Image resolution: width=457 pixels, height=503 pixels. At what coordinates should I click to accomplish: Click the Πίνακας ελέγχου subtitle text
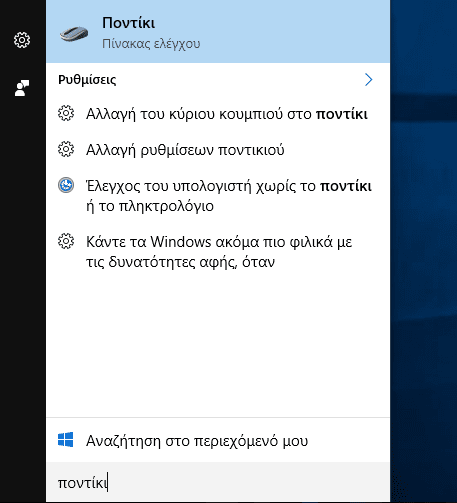[151, 44]
